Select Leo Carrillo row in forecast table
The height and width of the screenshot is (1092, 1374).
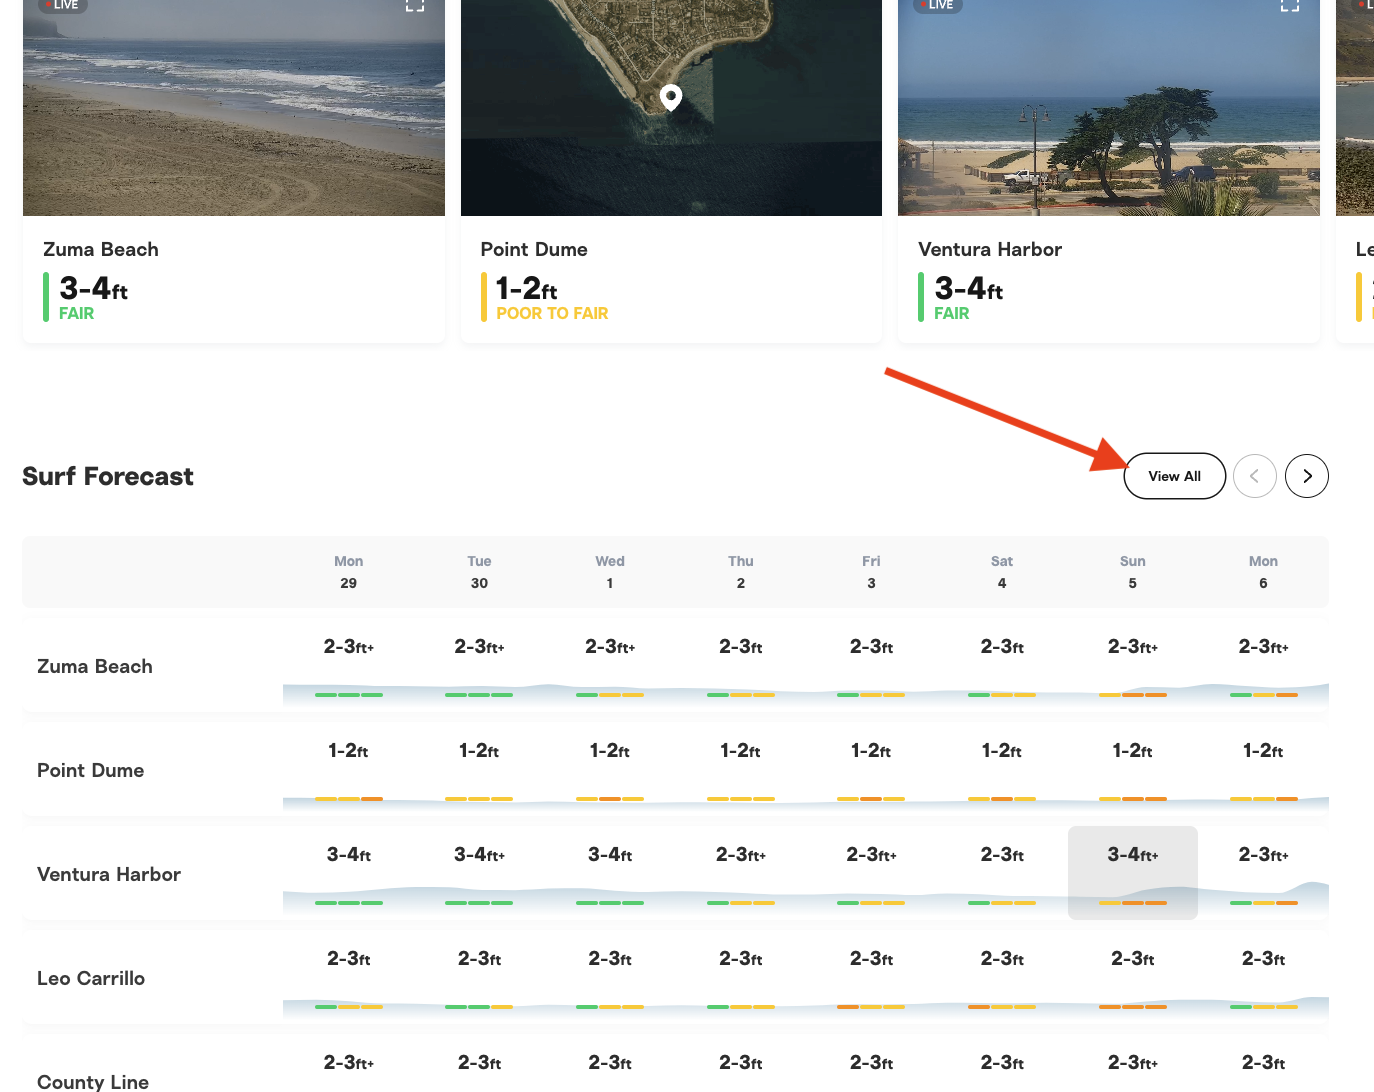[x=91, y=978]
